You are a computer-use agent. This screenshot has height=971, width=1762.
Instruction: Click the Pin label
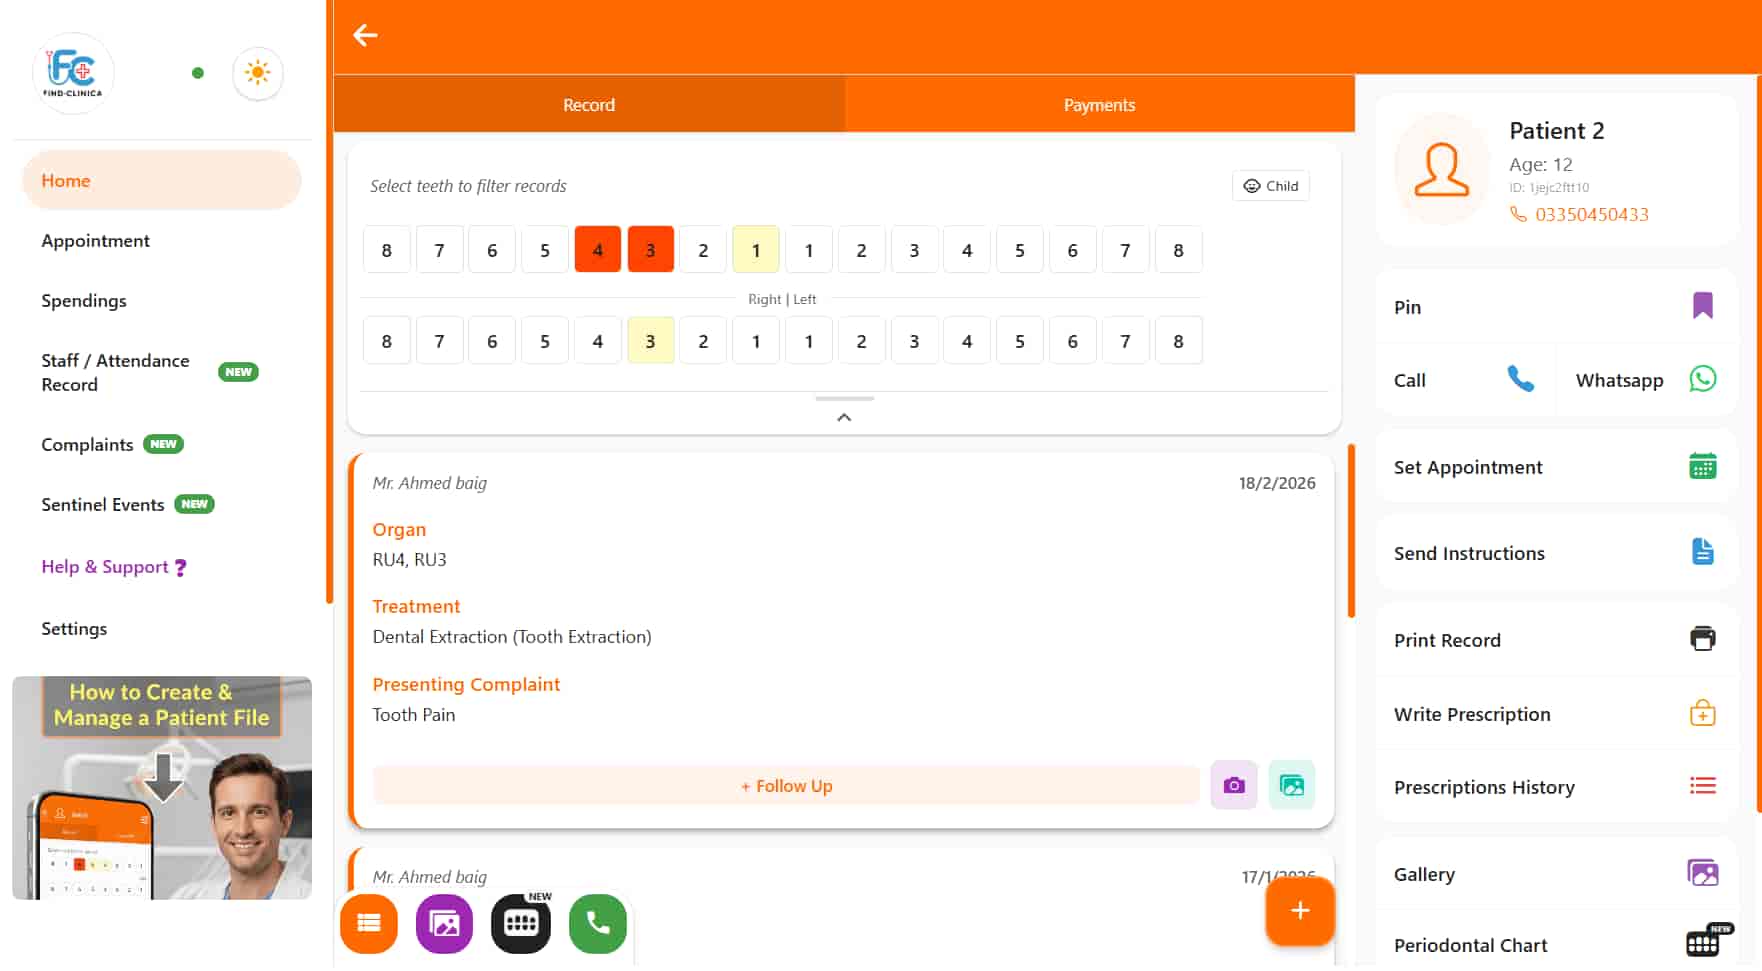(x=1407, y=307)
